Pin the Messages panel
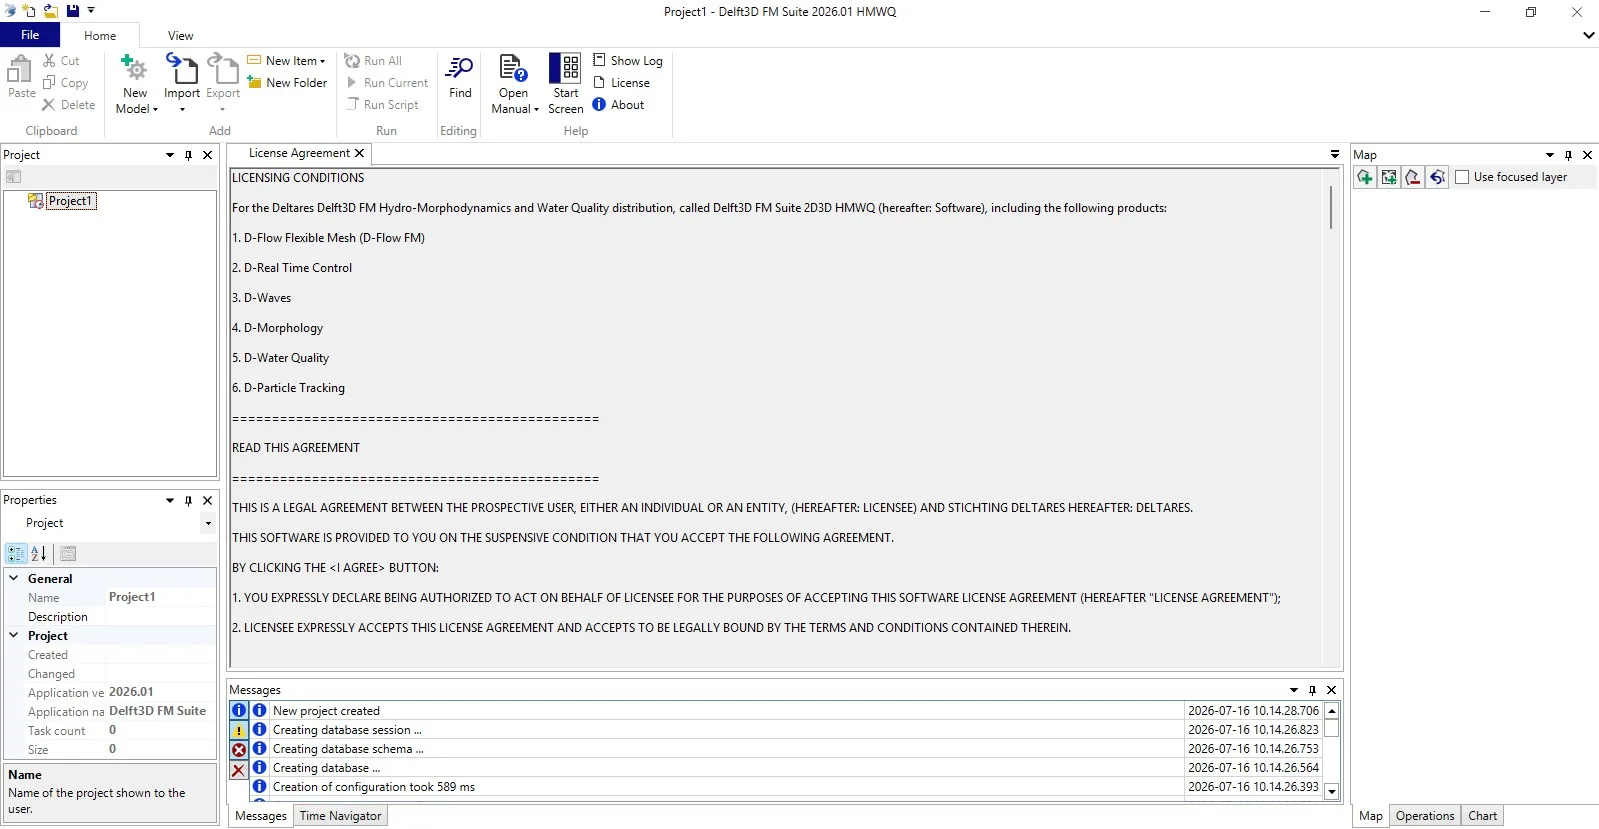 point(1312,690)
